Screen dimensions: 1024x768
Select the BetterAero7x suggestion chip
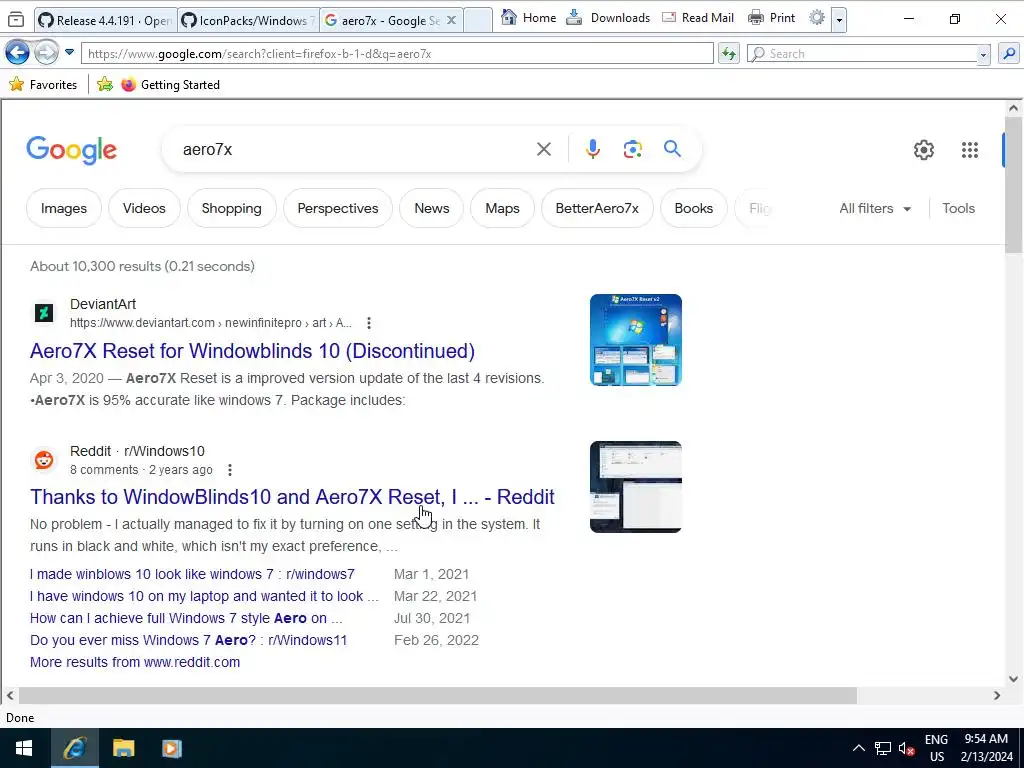597,208
